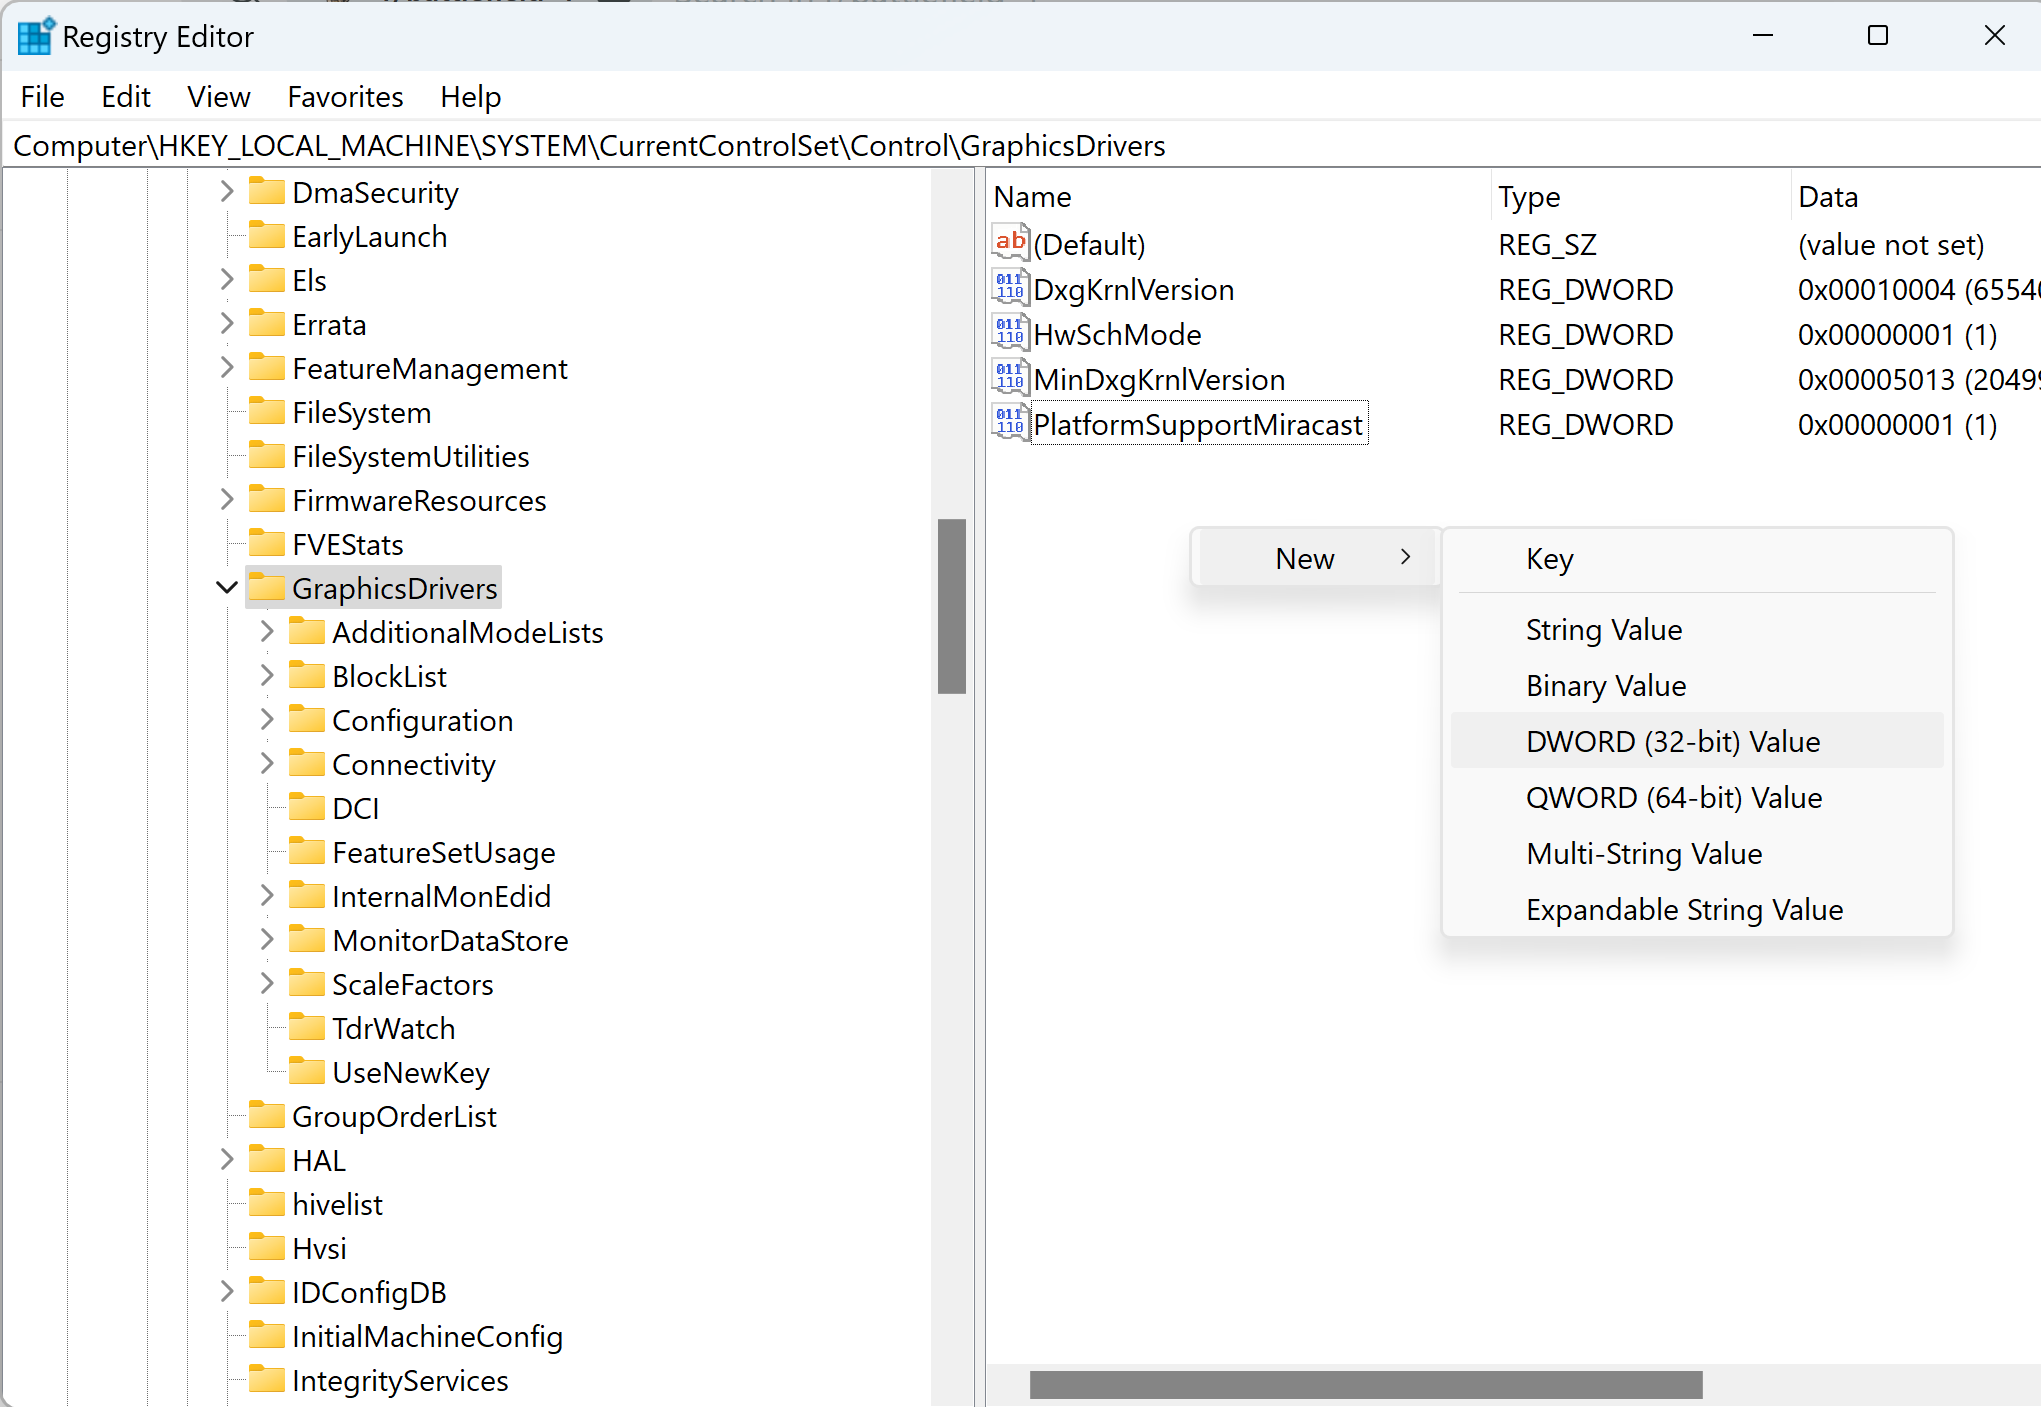Click the PlatformSupportMiracast DWORD icon
This screenshot has width=2041, height=1407.
(1010, 424)
